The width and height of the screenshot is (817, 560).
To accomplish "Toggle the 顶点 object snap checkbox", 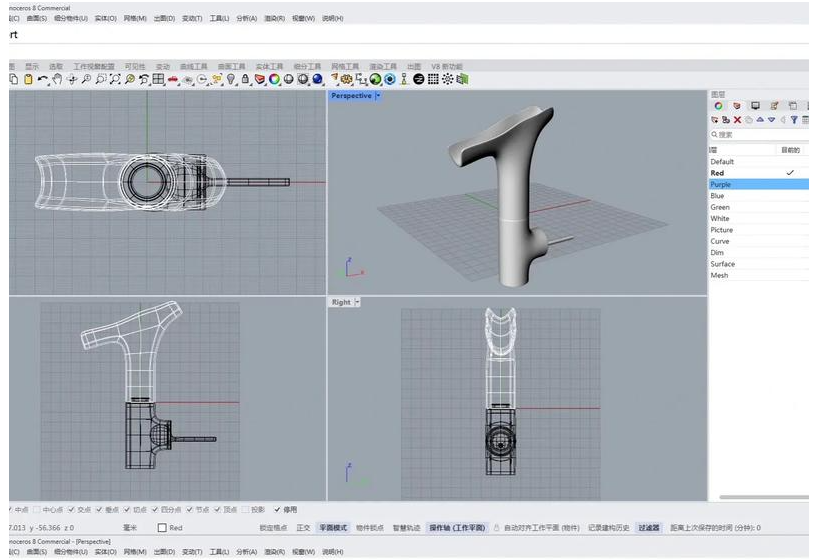I will (x=217, y=509).
